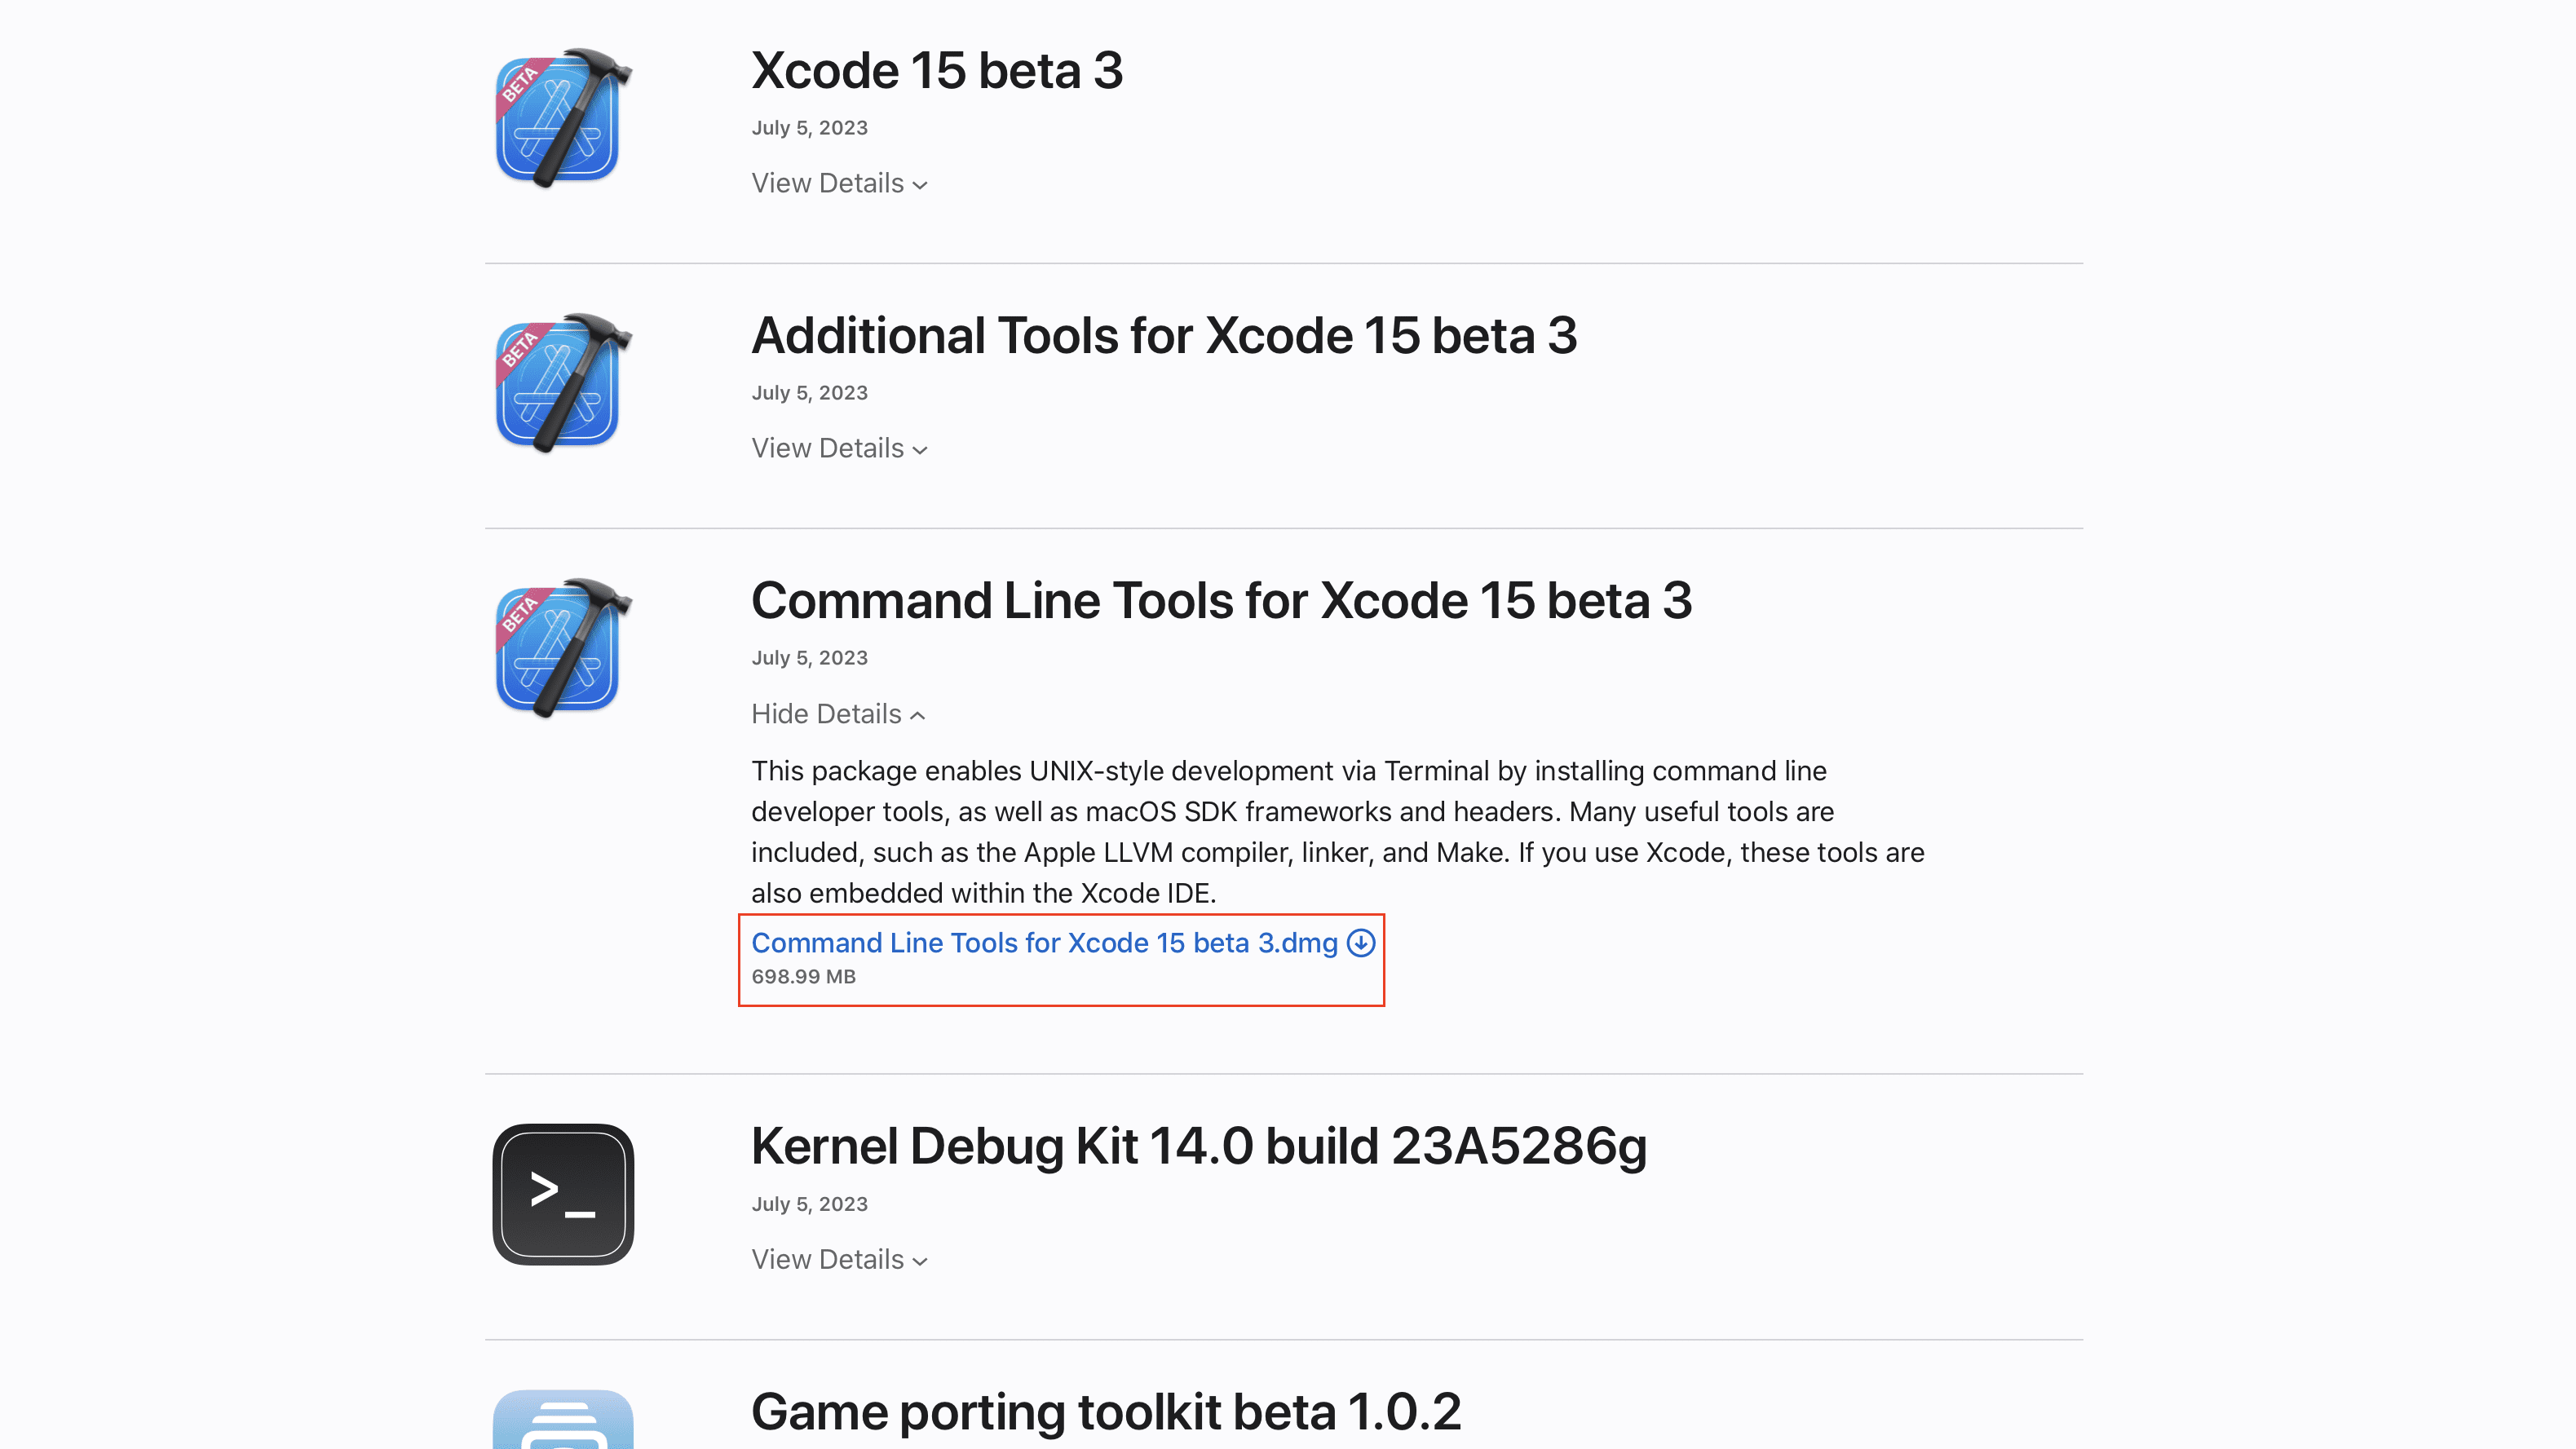The width and height of the screenshot is (2576, 1449).
Task: Expand View Details under Xcode 15 beta 3
Action: point(840,183)
